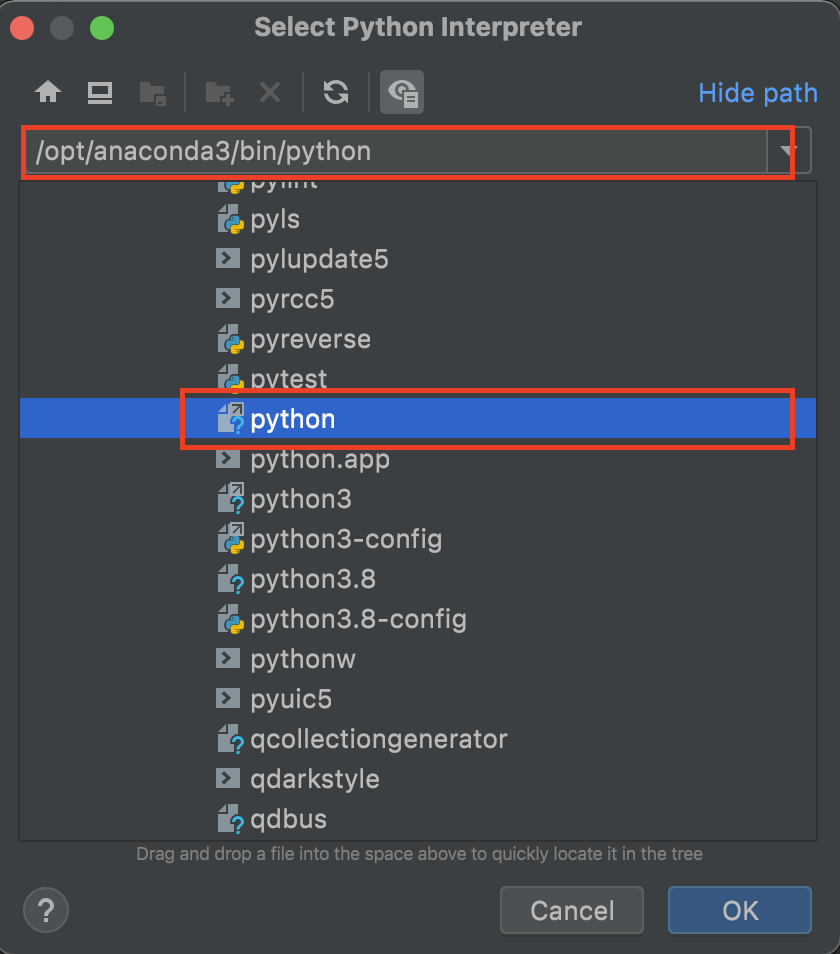Click the python3.8-config file icon

point(231,619)
